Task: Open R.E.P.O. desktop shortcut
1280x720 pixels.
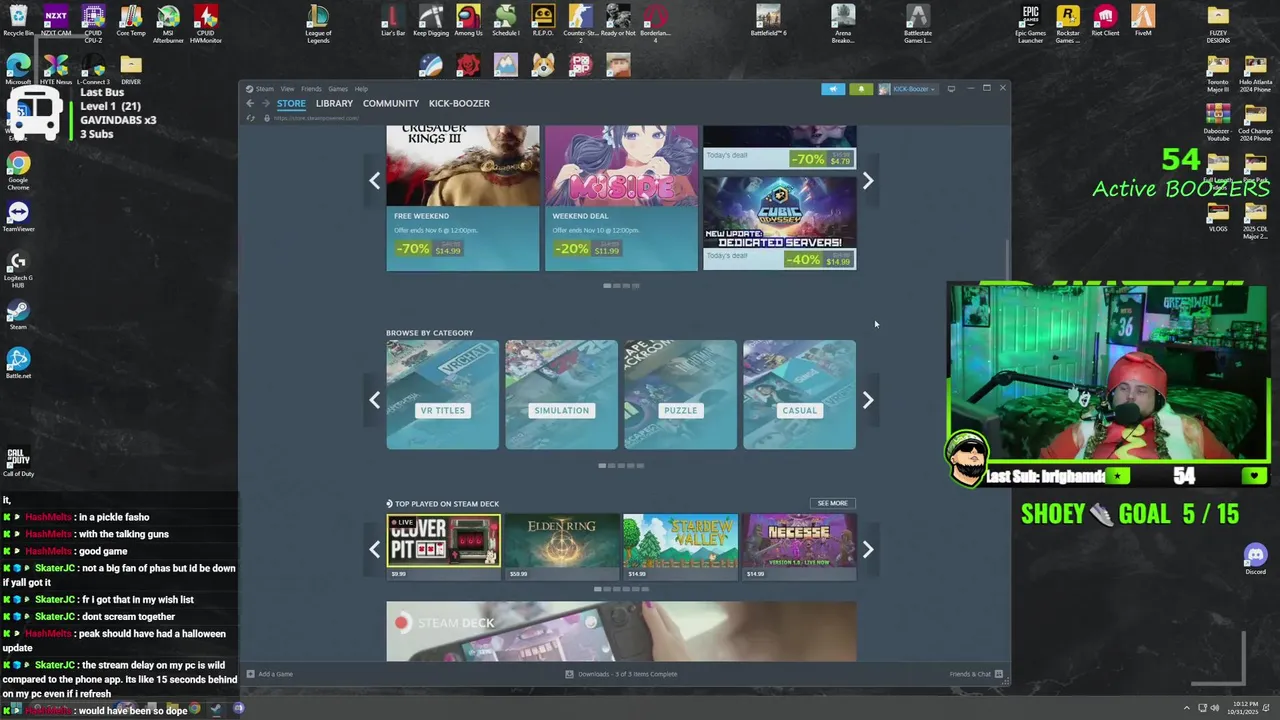Action: coord(543,20)
